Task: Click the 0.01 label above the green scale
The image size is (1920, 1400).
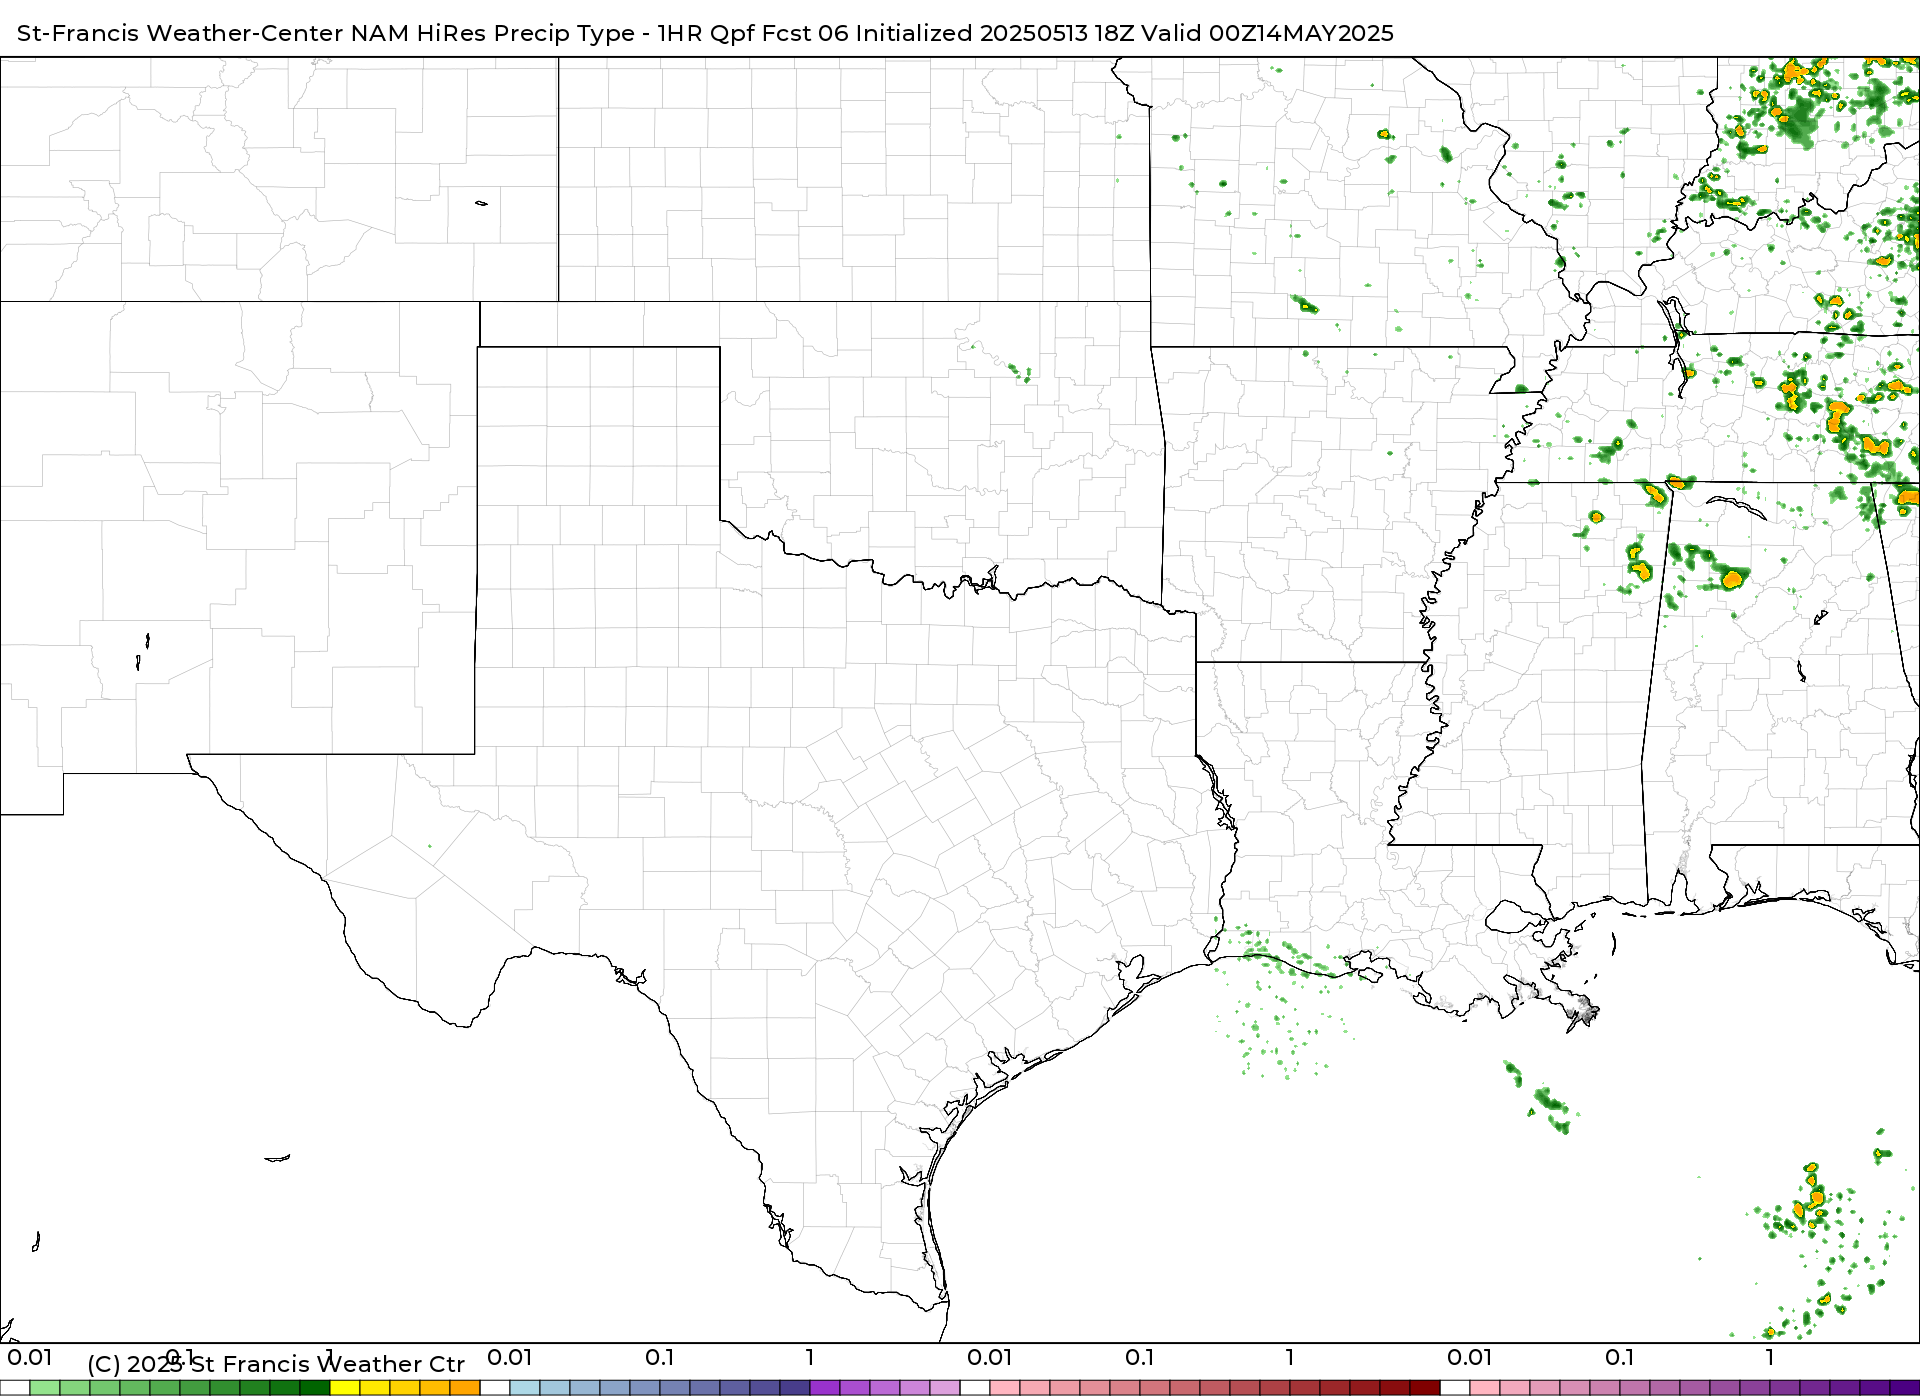Action: [30, 1357]
